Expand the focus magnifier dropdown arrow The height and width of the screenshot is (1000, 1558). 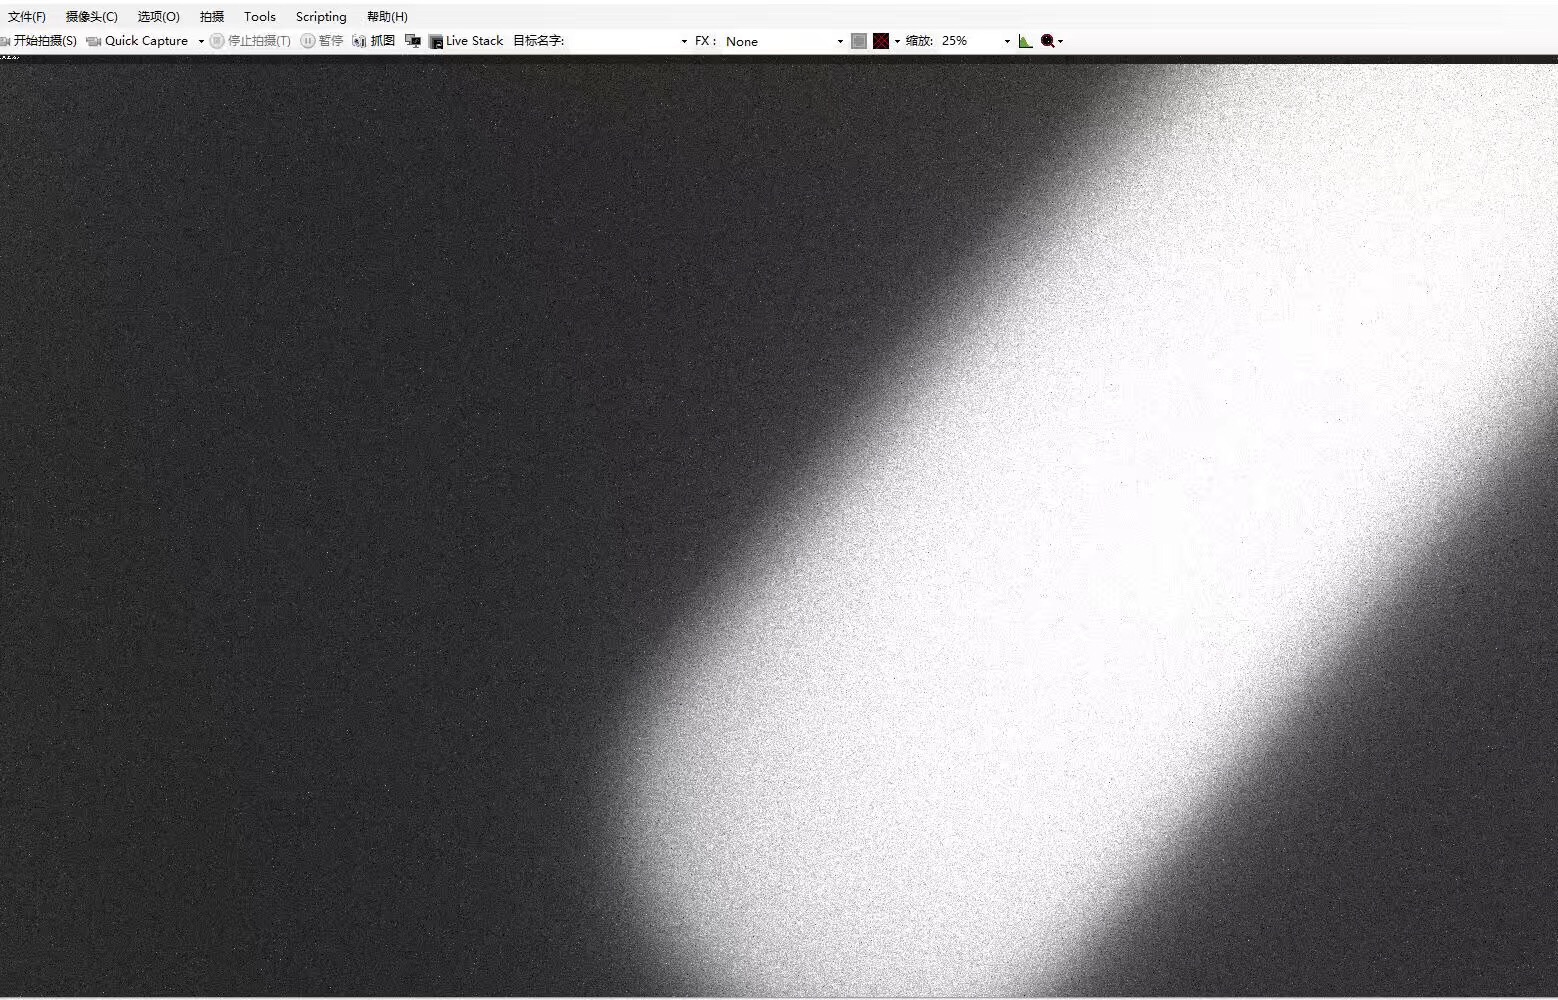[x=1060, y=41]
